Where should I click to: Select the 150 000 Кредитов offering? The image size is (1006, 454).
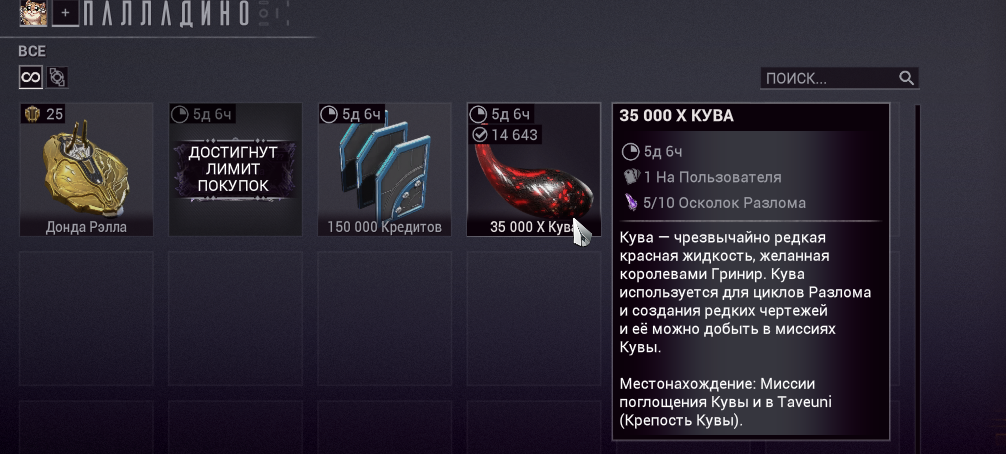[x=384, y=169]
